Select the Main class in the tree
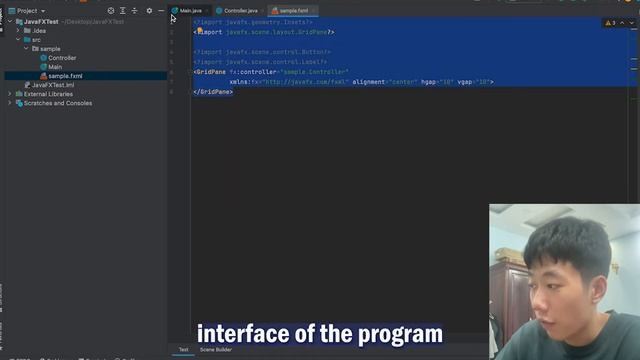Image resolution: width=640 pixels, height=360 pixels. pyautogui.click(x=51, y=67)
